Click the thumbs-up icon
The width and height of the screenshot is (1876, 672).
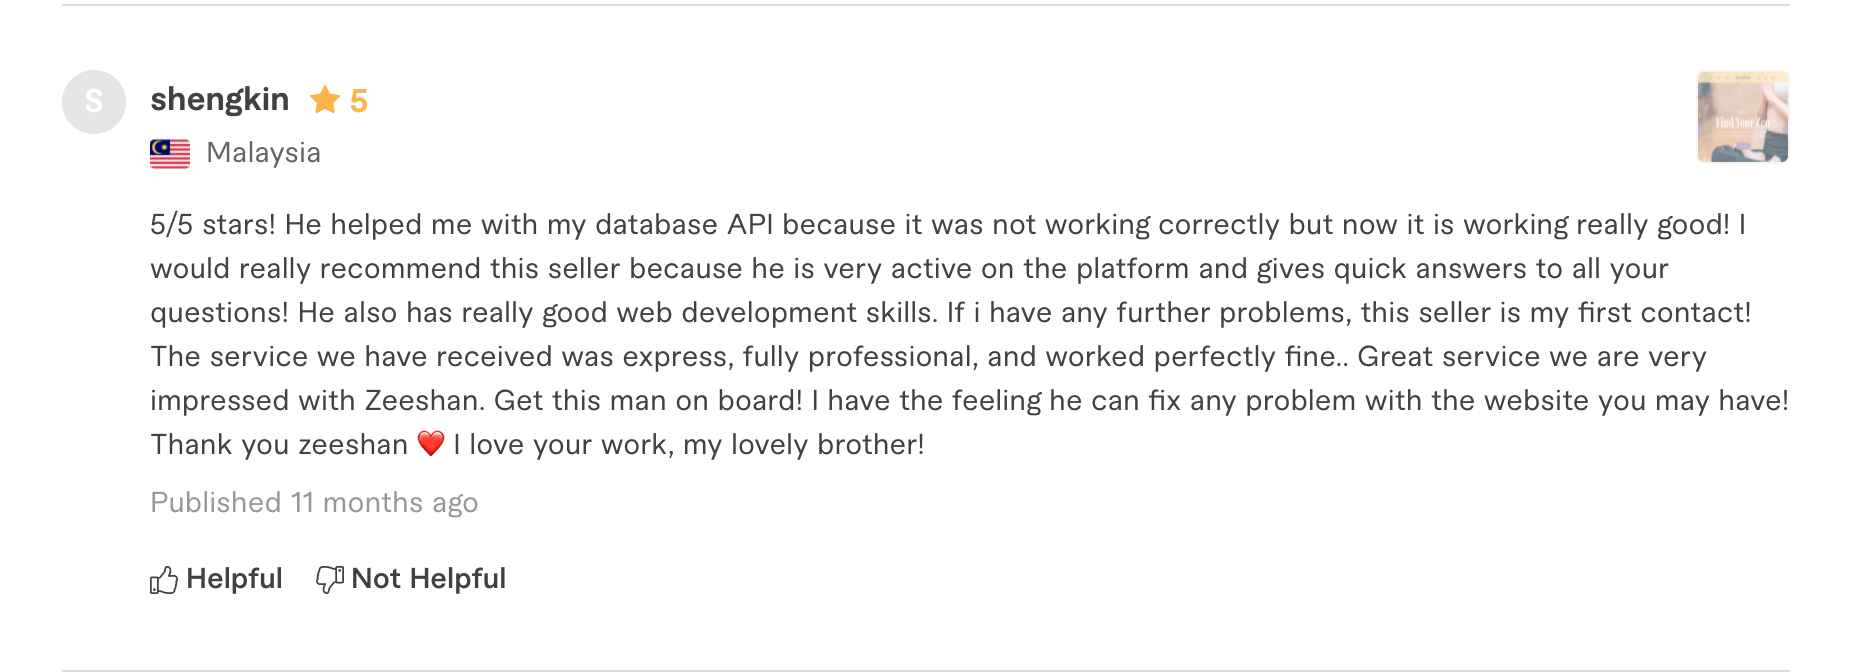point(164,580)
